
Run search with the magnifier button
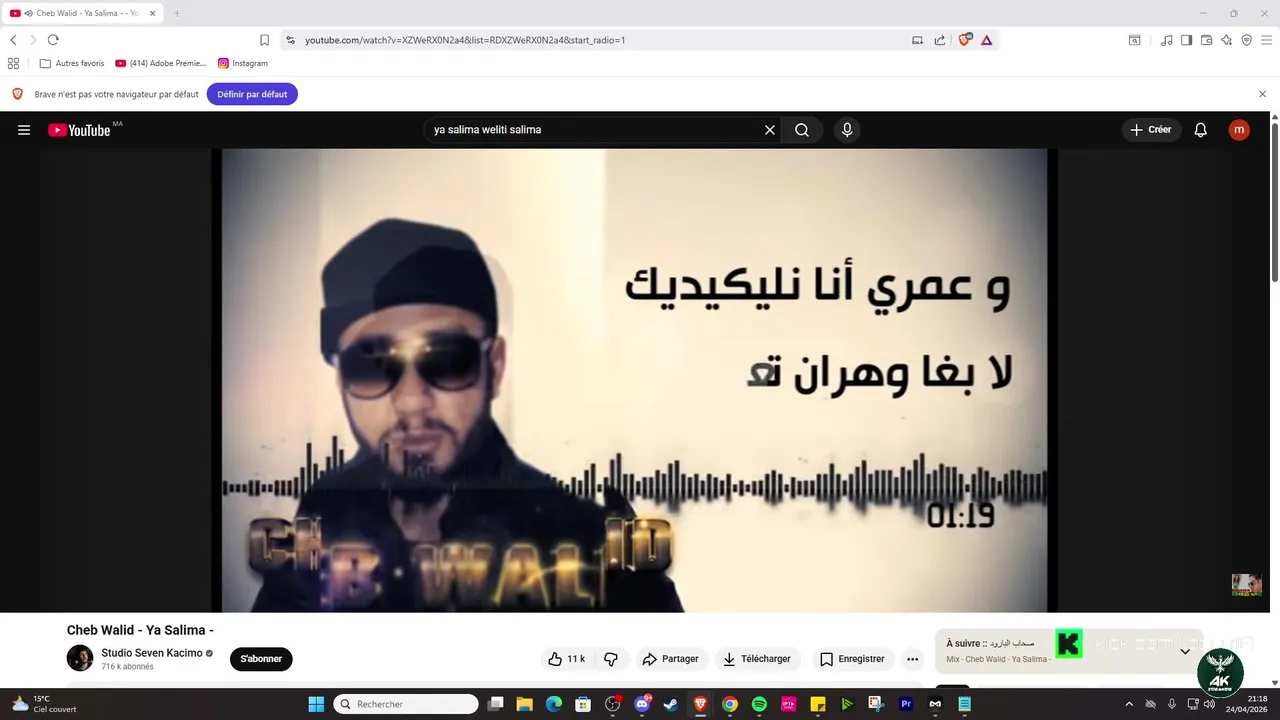802,130
